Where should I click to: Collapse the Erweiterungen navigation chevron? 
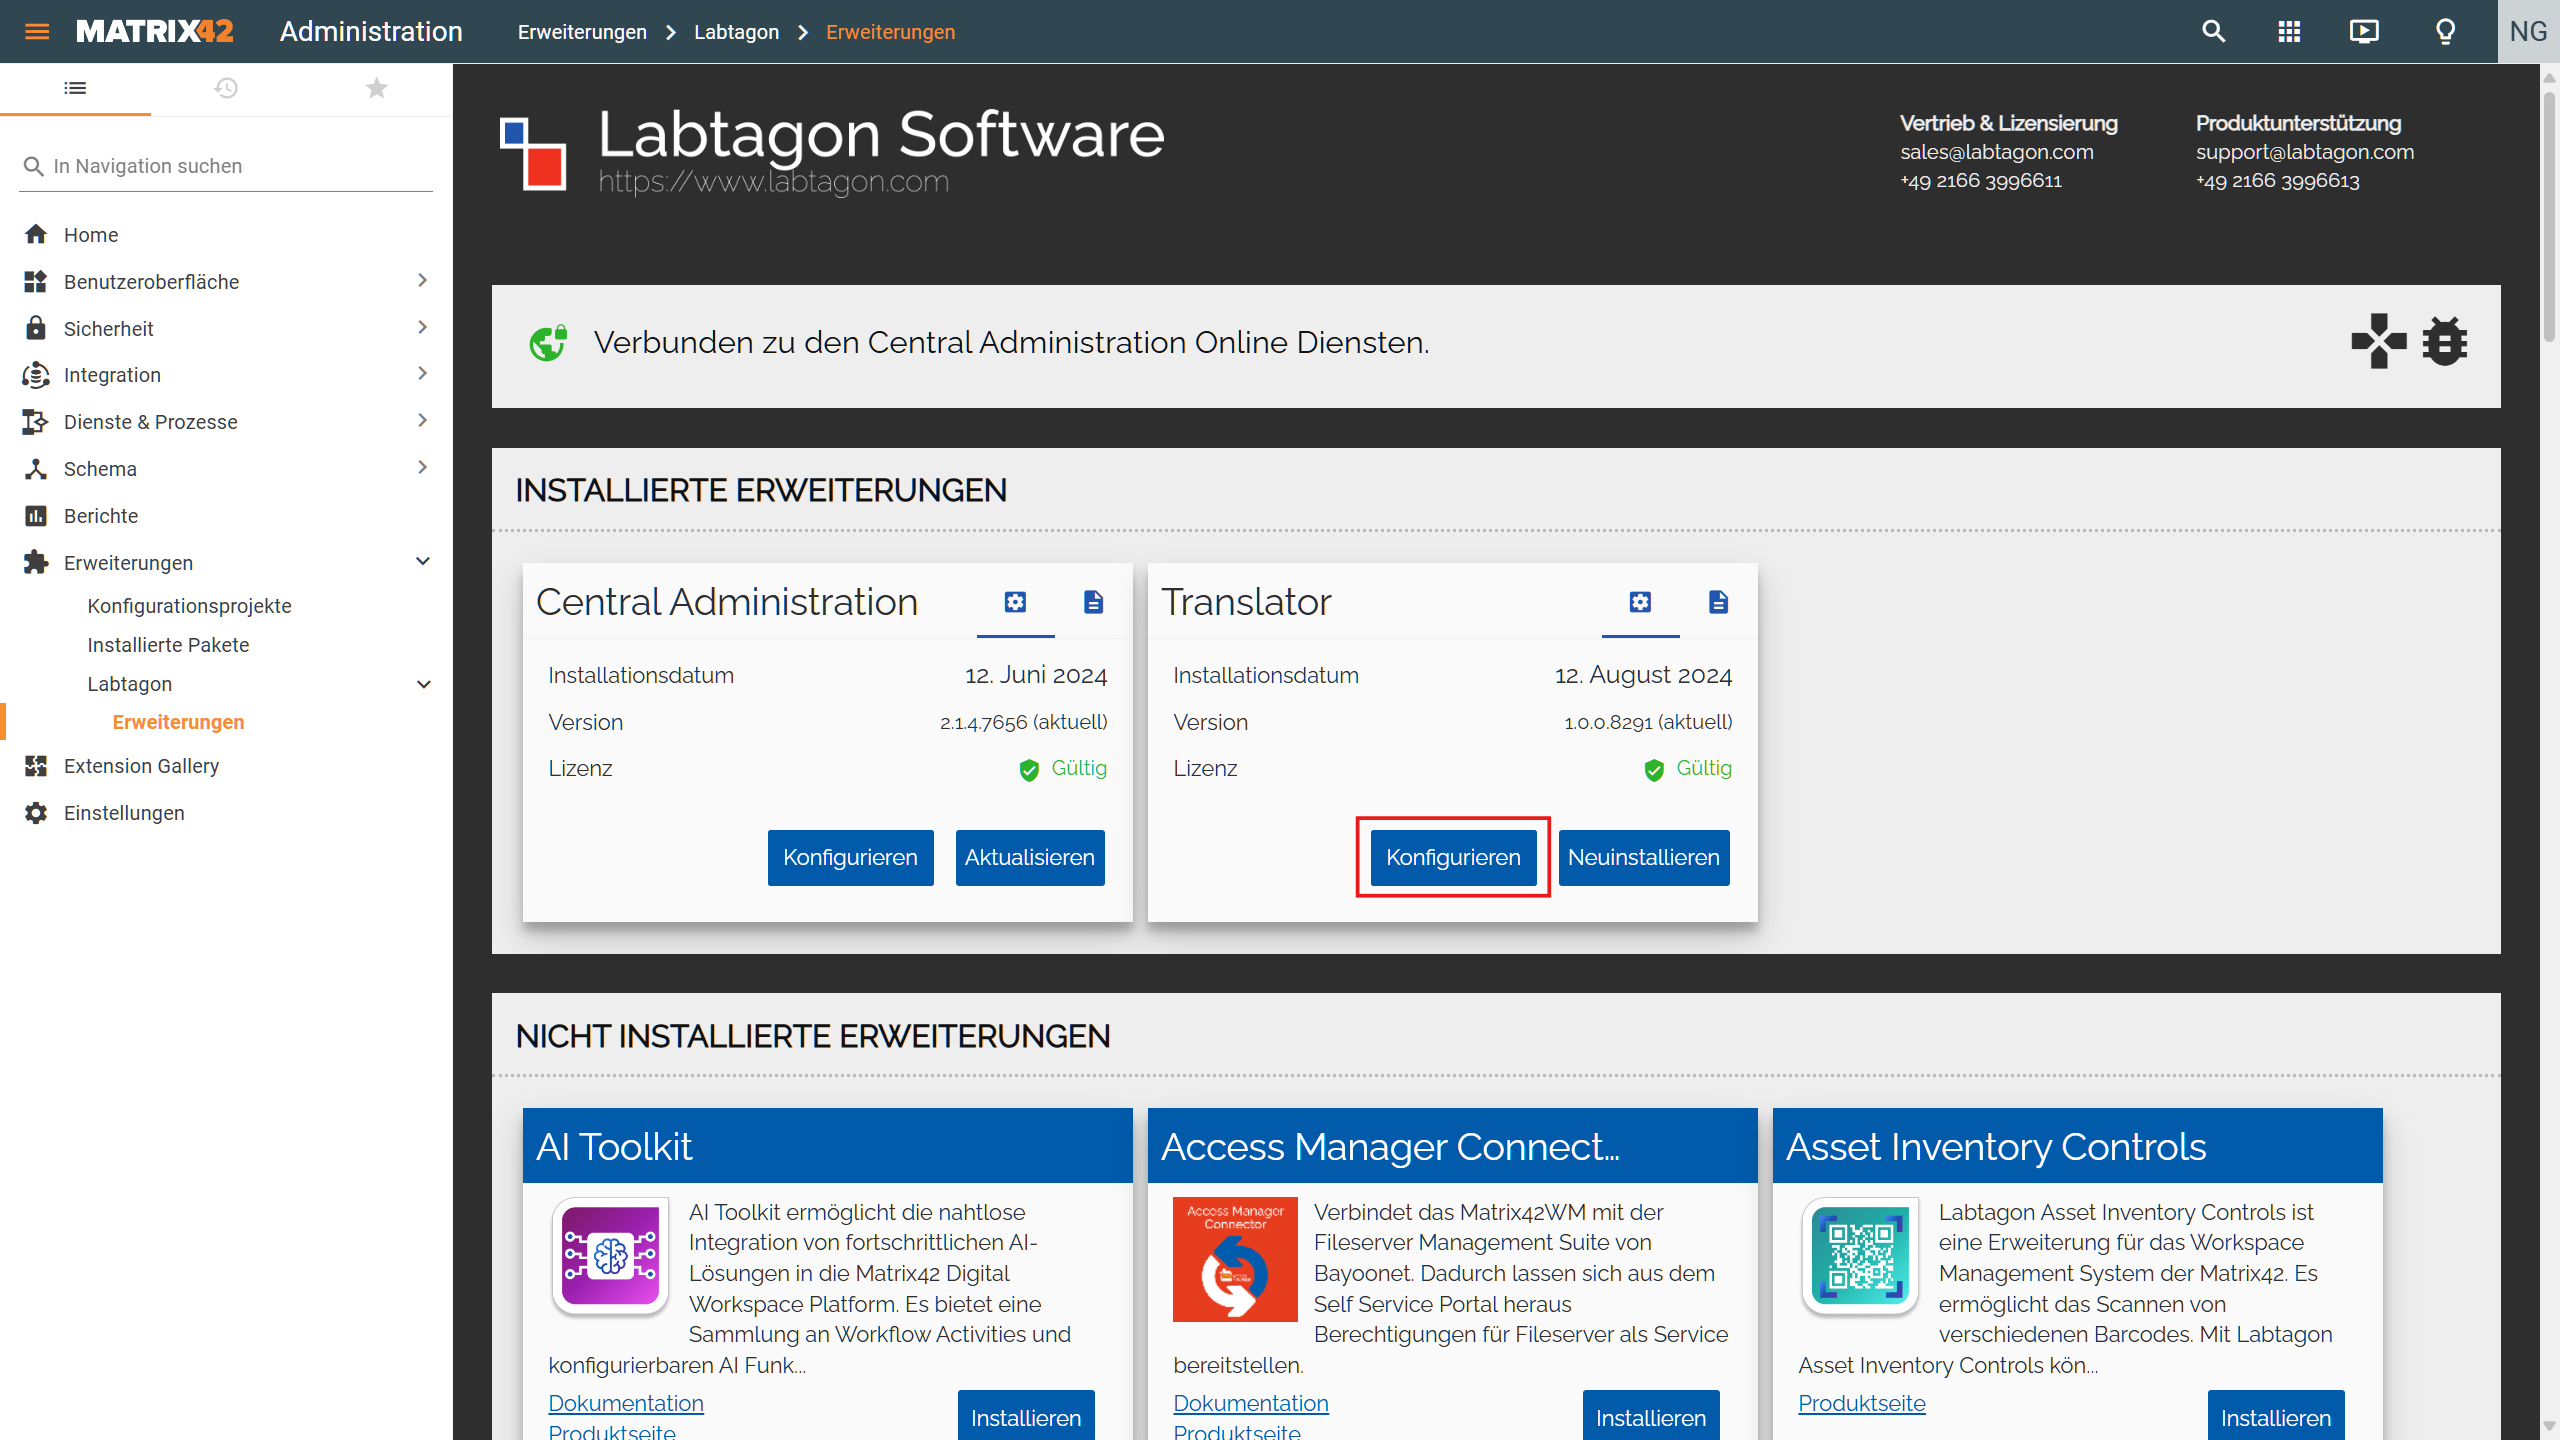422,562
